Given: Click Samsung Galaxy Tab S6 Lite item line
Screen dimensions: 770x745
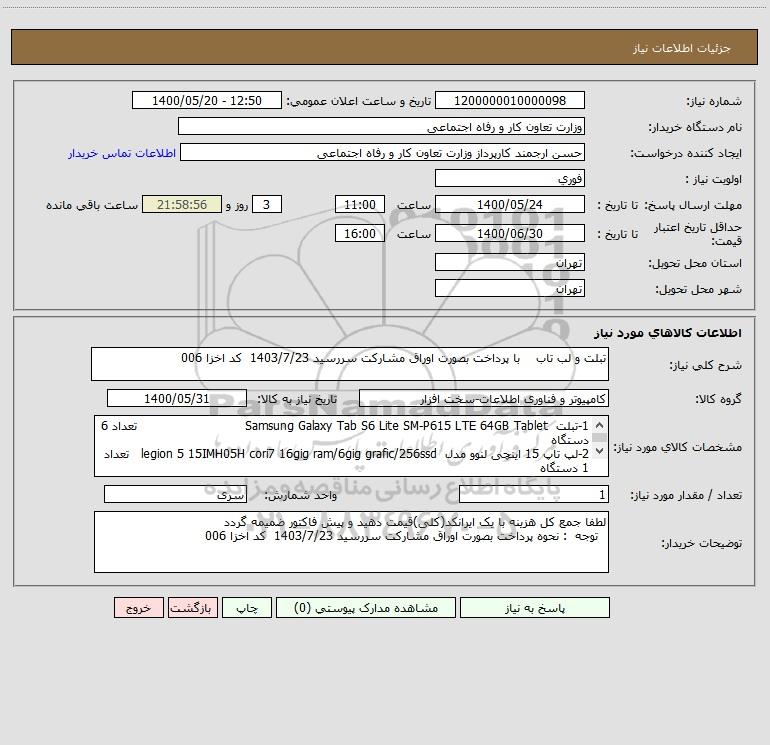Looking at the screenshot, I should point(344,433).
